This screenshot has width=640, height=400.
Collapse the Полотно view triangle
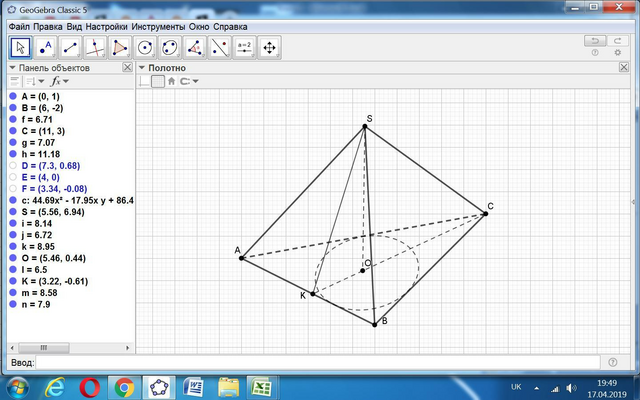click(x=142, y=68)
